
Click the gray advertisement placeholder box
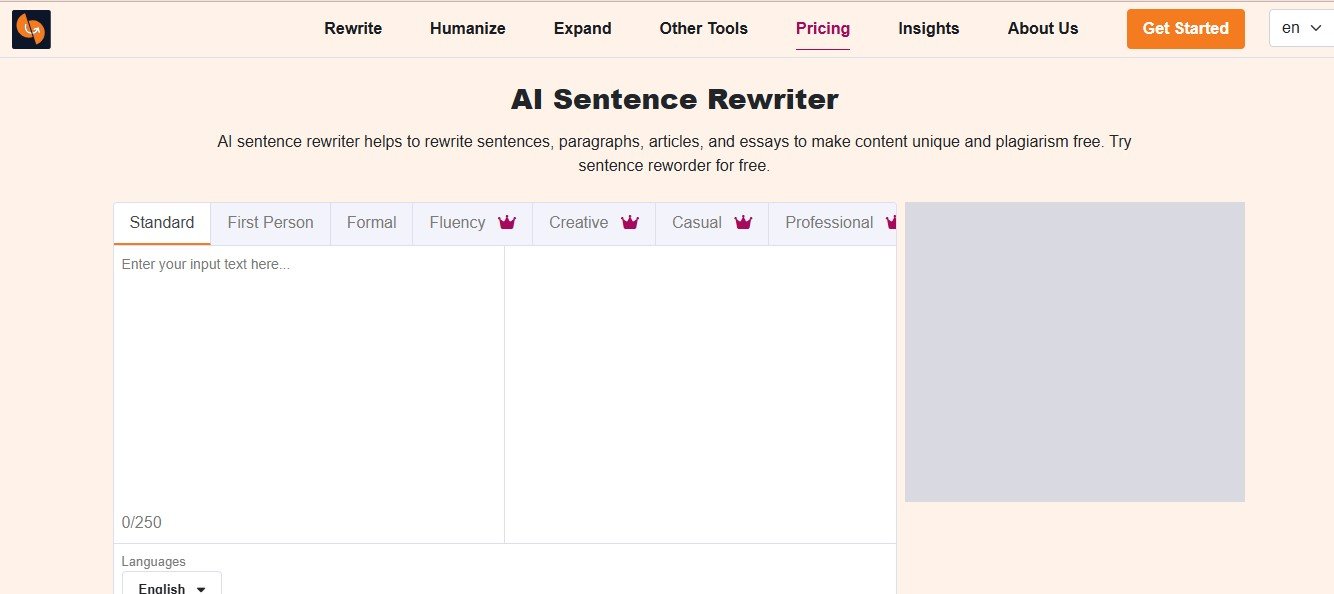pos(1074,352)
